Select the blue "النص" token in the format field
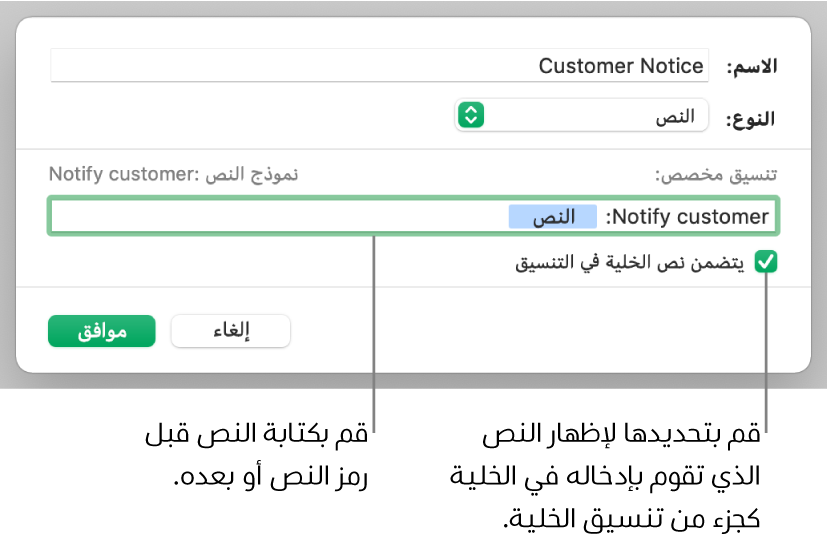 click(552, 216)
